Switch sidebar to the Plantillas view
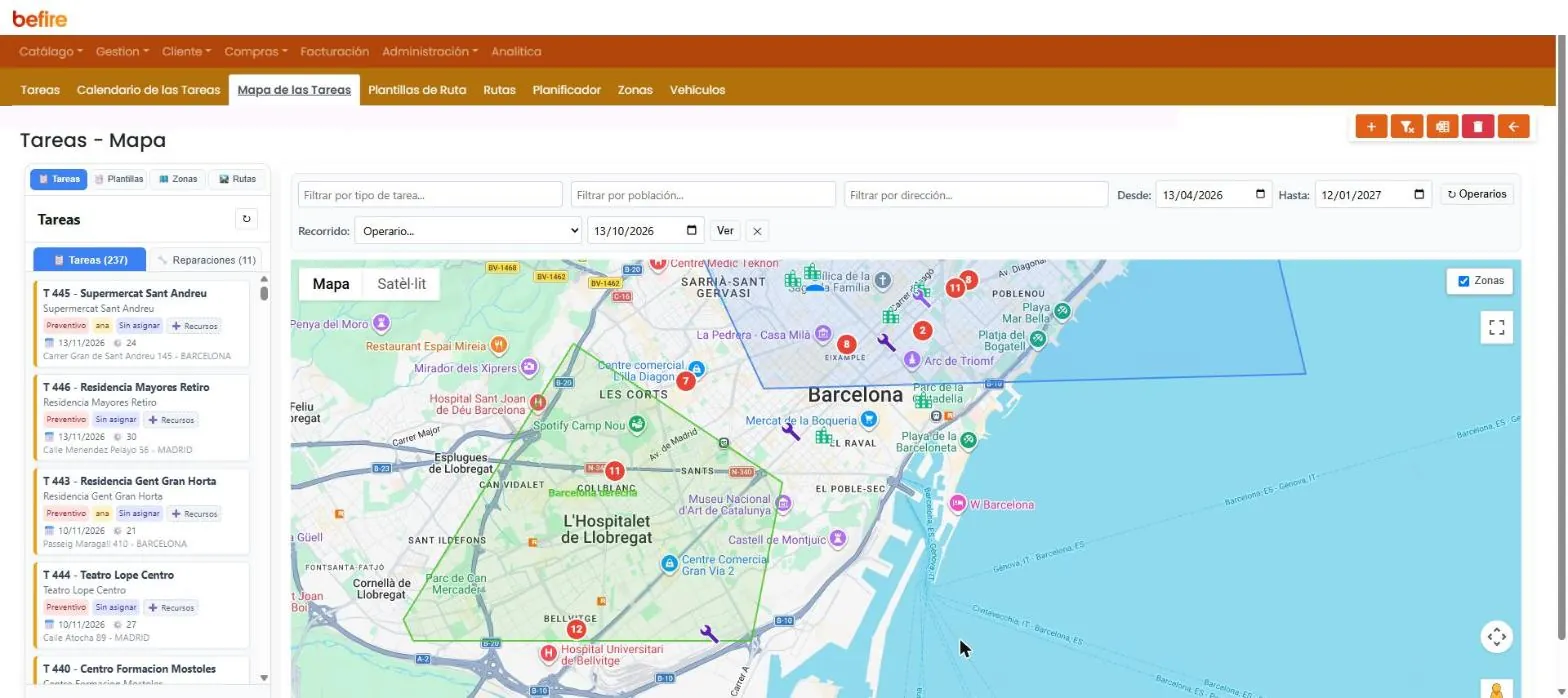Screen dimensions: 1568x698 (x=119, y=179)
